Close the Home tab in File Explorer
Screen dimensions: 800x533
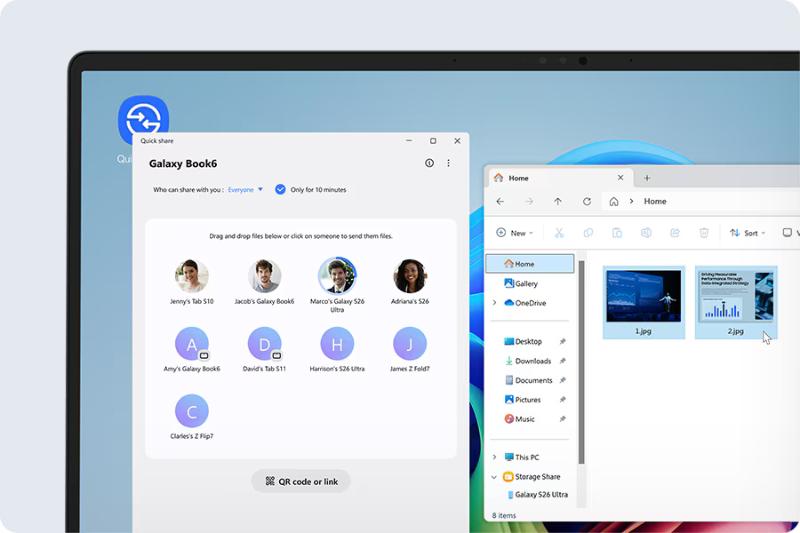tap(620, 177)
